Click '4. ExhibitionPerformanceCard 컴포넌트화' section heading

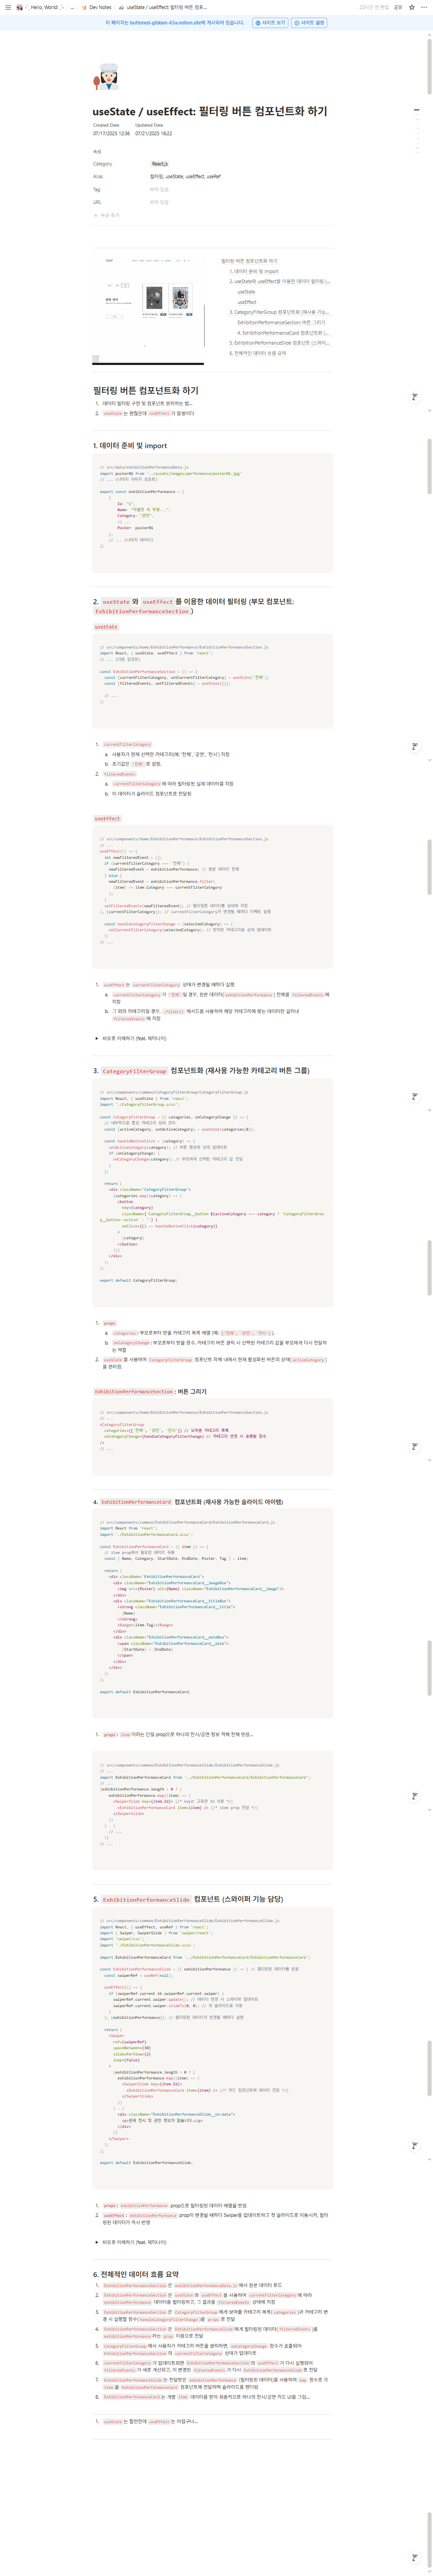188,1502
